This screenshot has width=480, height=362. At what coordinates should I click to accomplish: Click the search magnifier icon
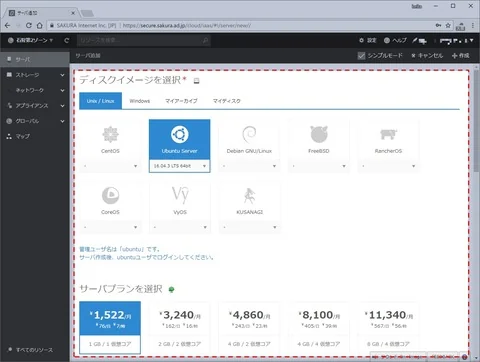click(206, 40)
